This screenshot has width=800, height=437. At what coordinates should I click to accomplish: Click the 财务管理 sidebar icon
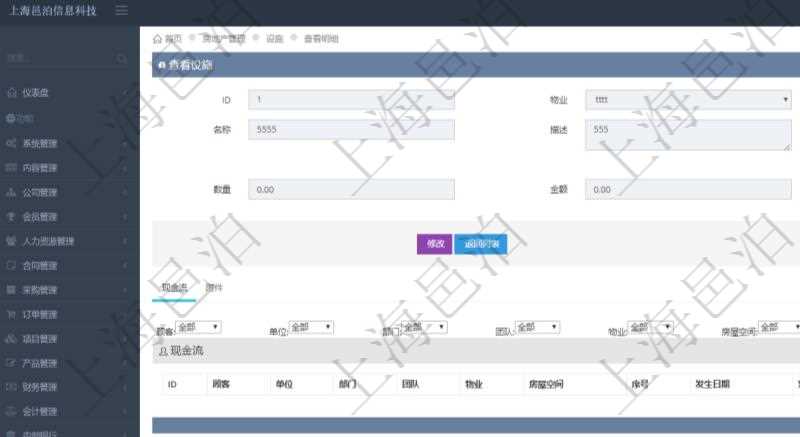[x=11, y=387]
